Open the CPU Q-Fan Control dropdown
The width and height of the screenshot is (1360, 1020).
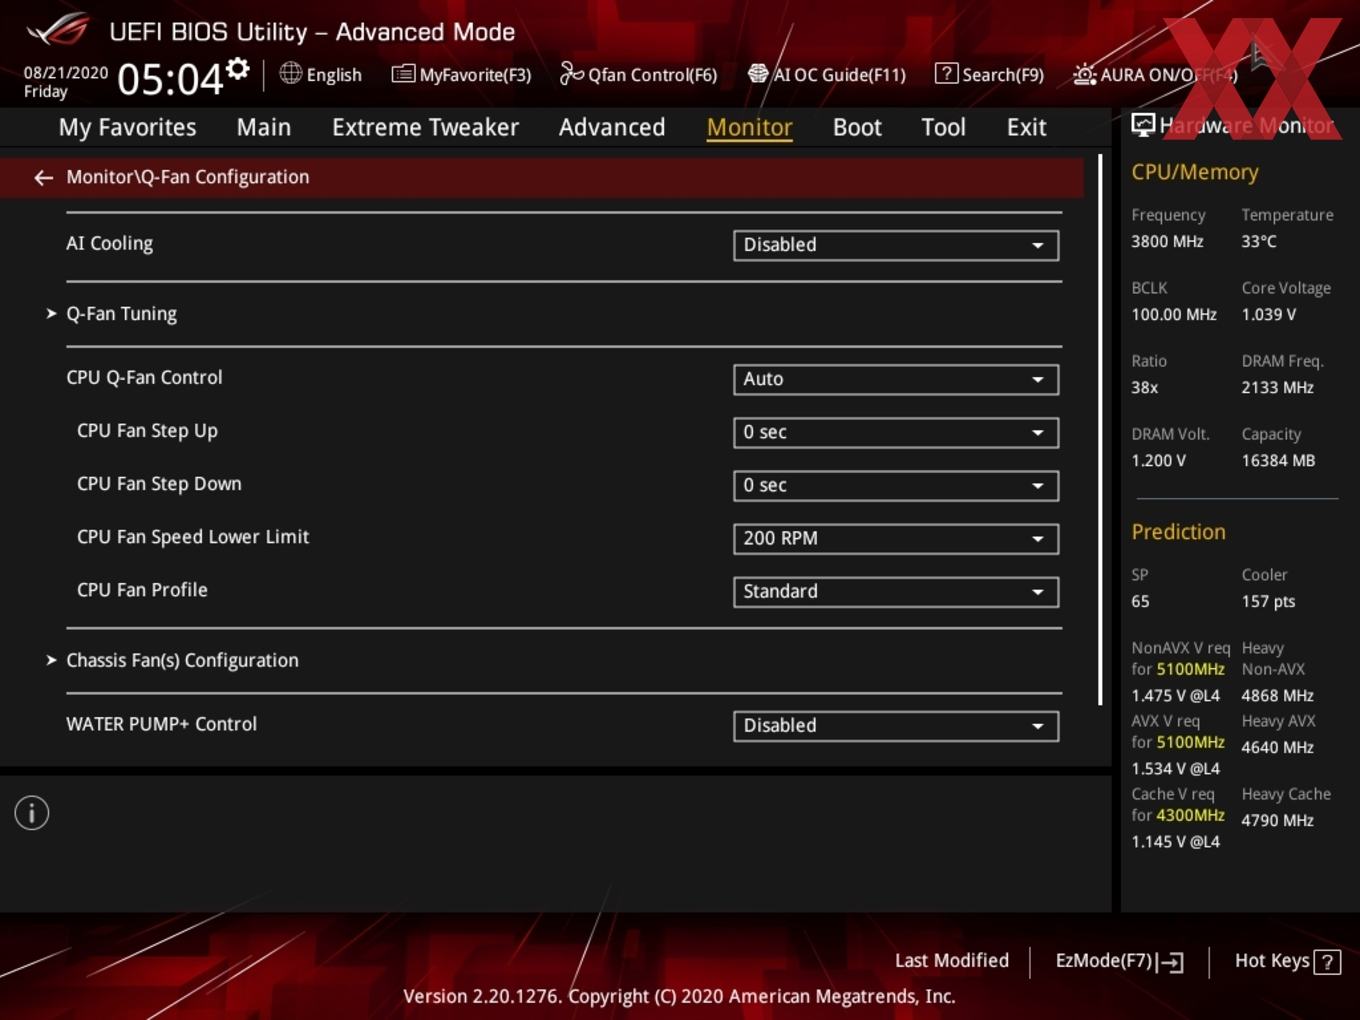click(x=896, y=379)
